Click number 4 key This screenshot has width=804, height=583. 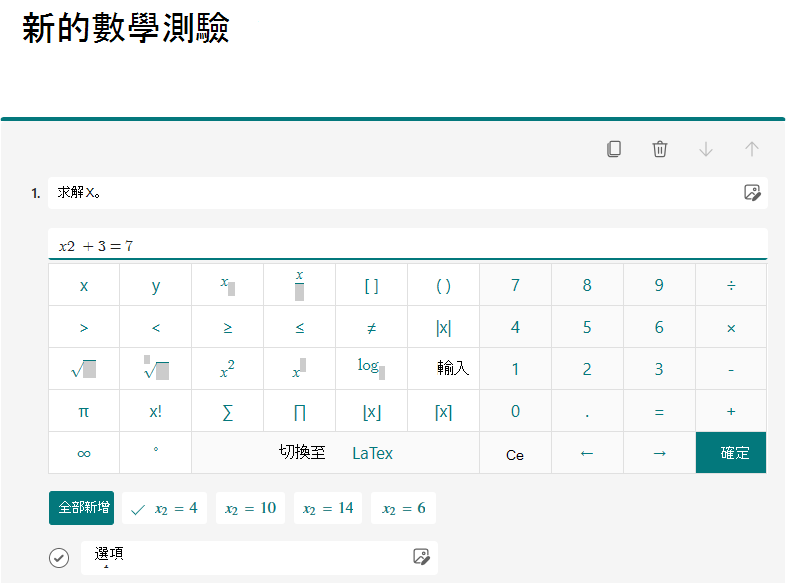coord(515,327)
